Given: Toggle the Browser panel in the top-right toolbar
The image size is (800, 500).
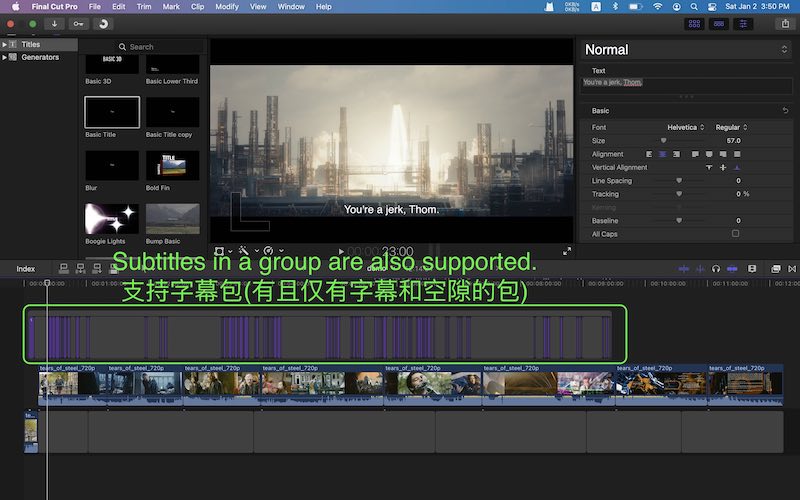Looking at the screenshot, I should pos(694,23).
